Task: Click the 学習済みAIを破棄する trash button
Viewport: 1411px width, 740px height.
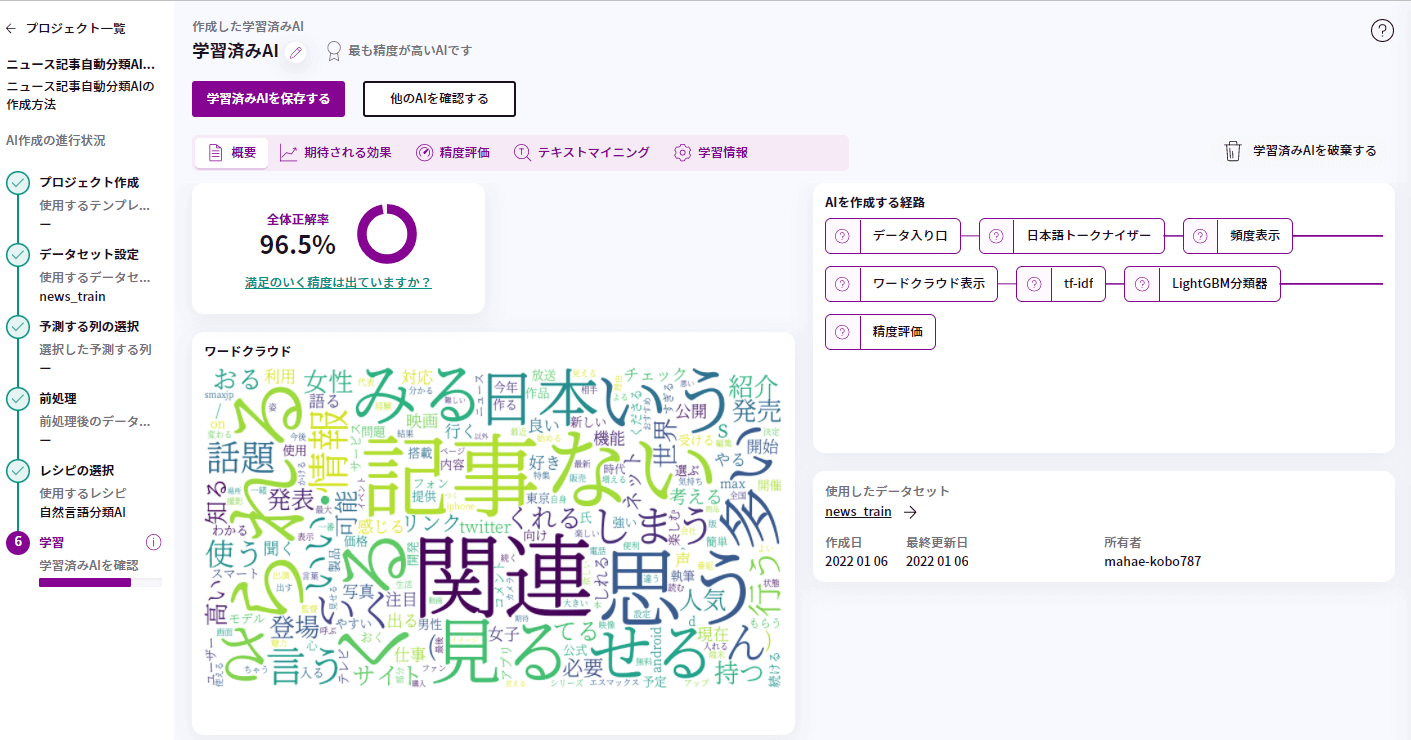Action: coord(1301,151)
